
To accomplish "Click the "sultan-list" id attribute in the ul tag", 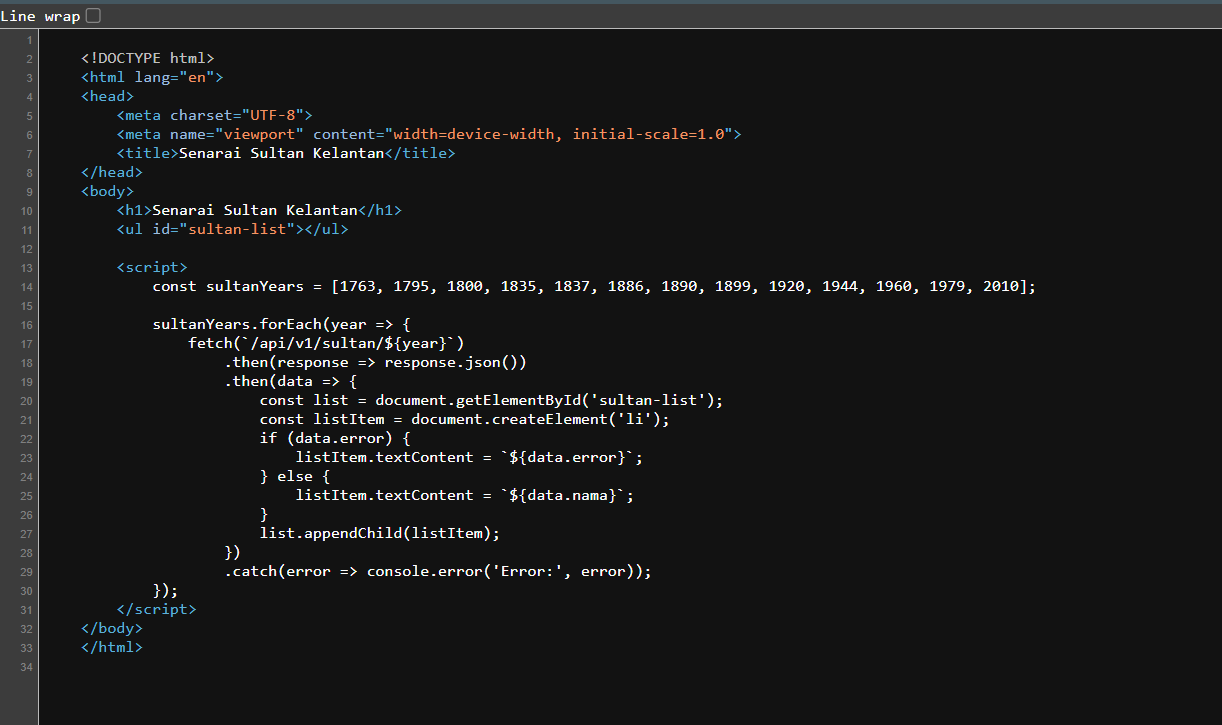I will (x=239, y=230).
